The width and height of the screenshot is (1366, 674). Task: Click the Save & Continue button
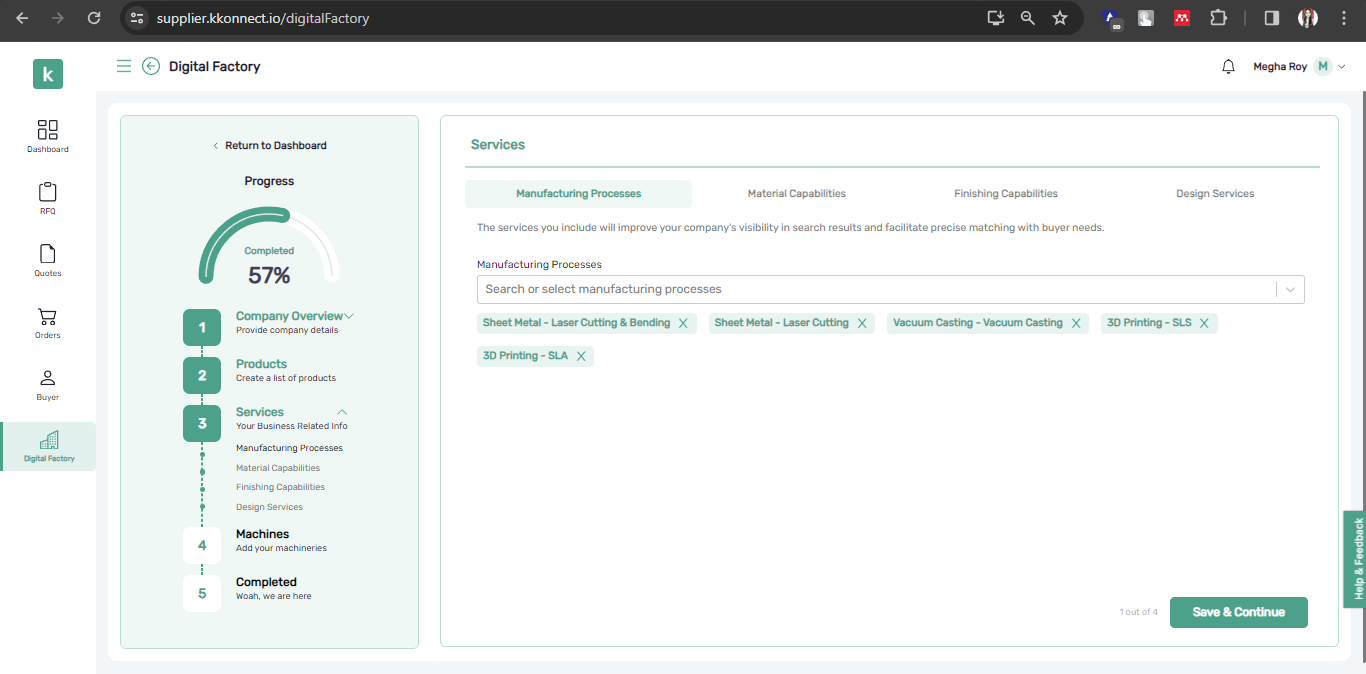pos(1238,612)
